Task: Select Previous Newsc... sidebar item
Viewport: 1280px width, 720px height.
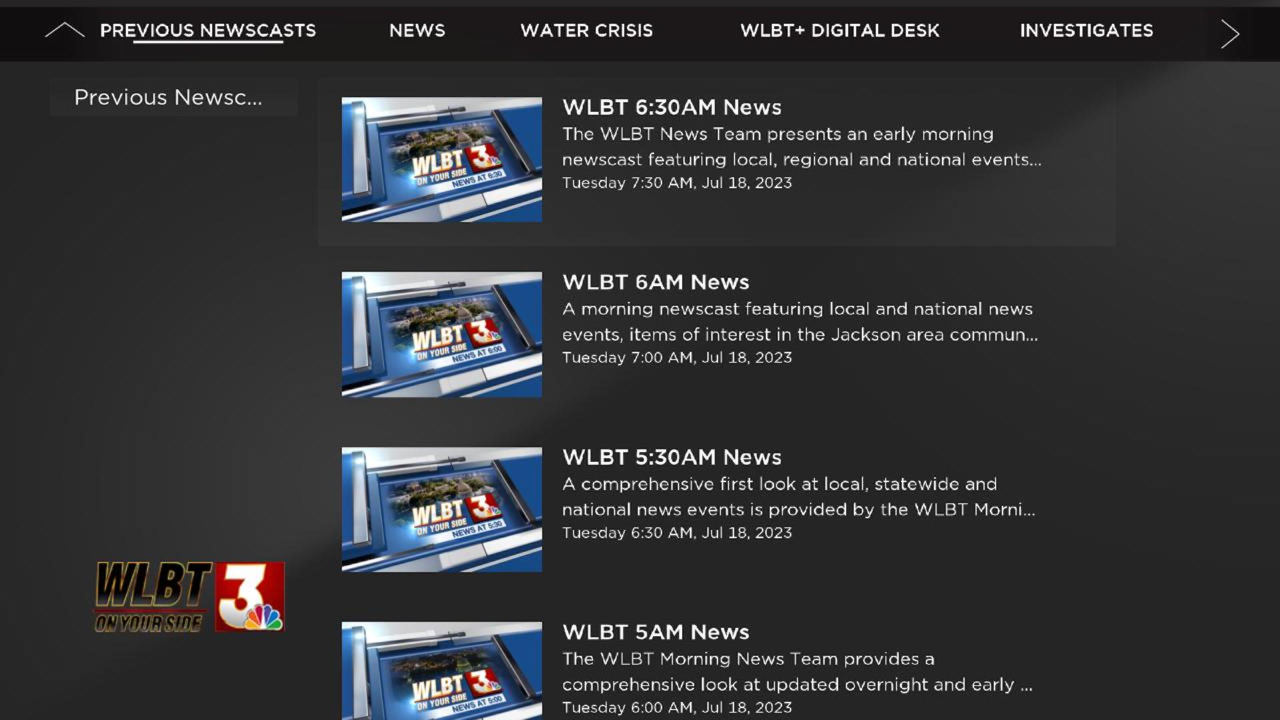Action: tap(174, 97)
